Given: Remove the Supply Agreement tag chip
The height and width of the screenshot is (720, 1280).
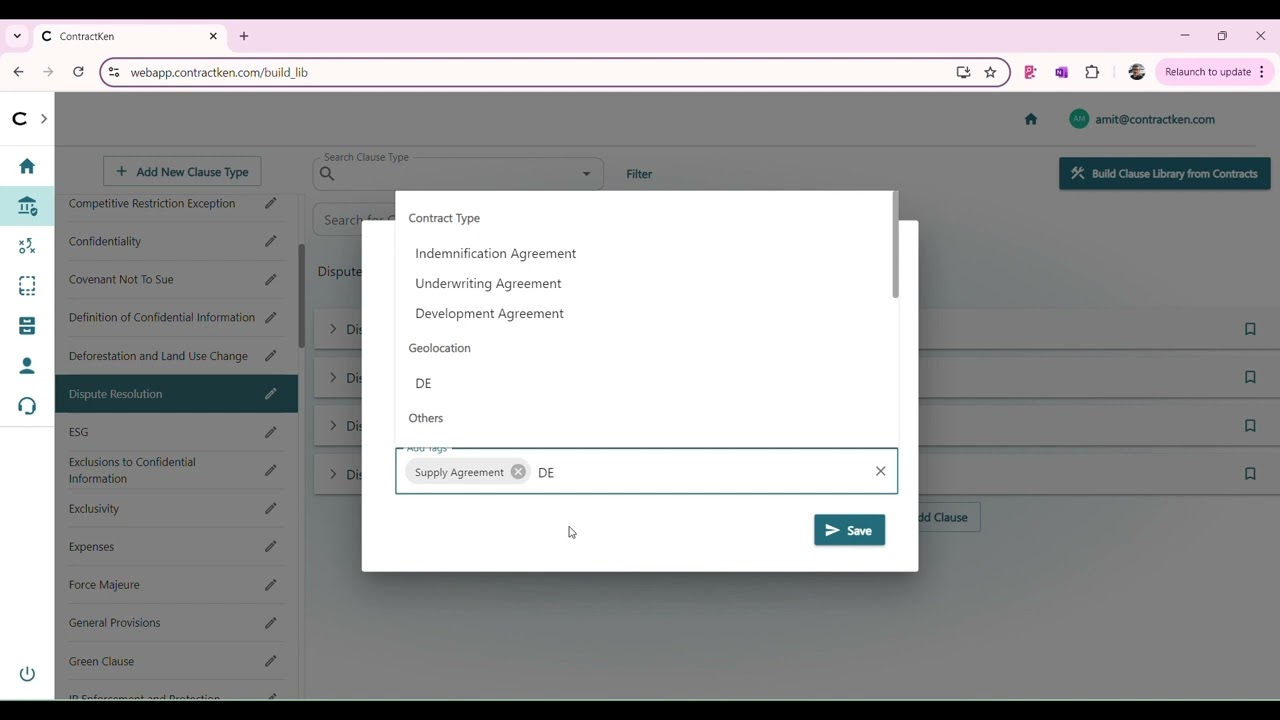Looking at the screenshot, I should 518,472.
